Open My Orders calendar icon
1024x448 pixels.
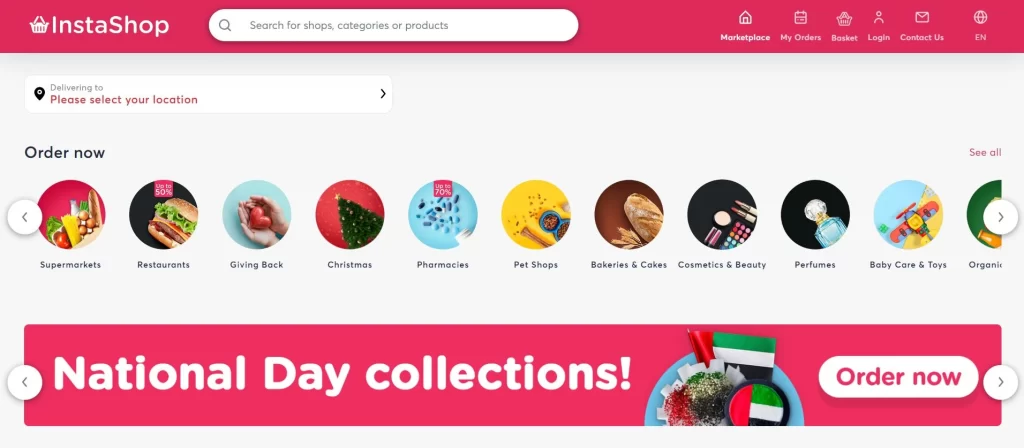click(x=801, y=18)
